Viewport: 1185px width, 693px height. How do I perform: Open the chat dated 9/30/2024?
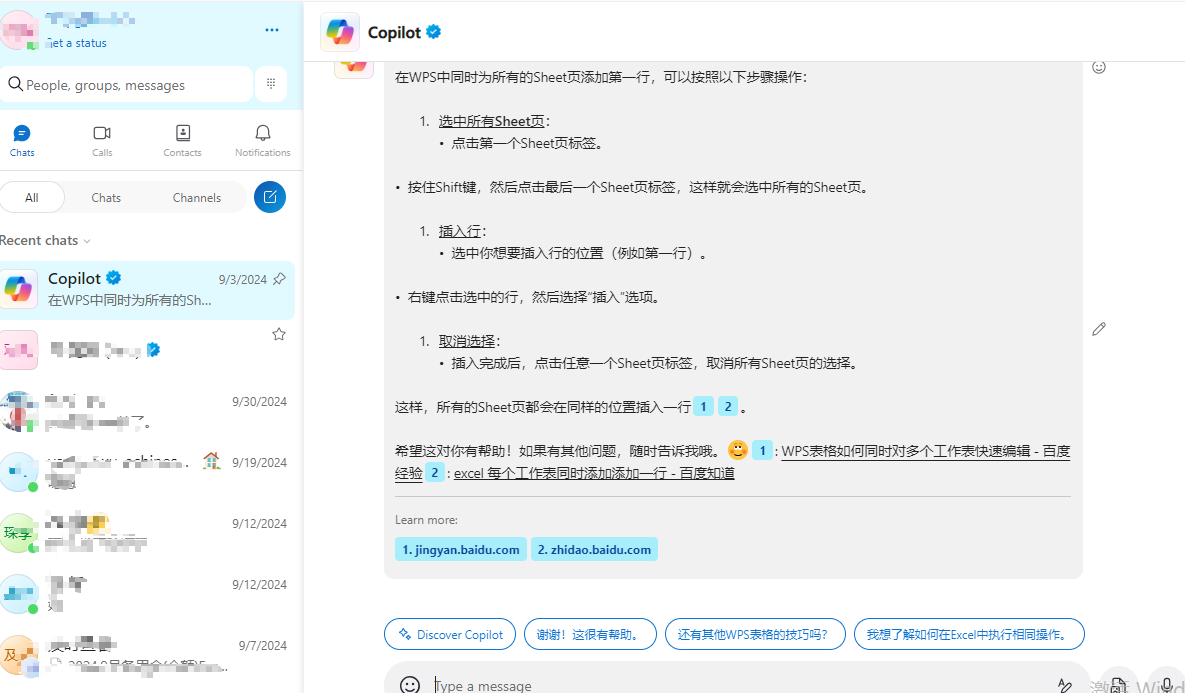coord(147,412)
